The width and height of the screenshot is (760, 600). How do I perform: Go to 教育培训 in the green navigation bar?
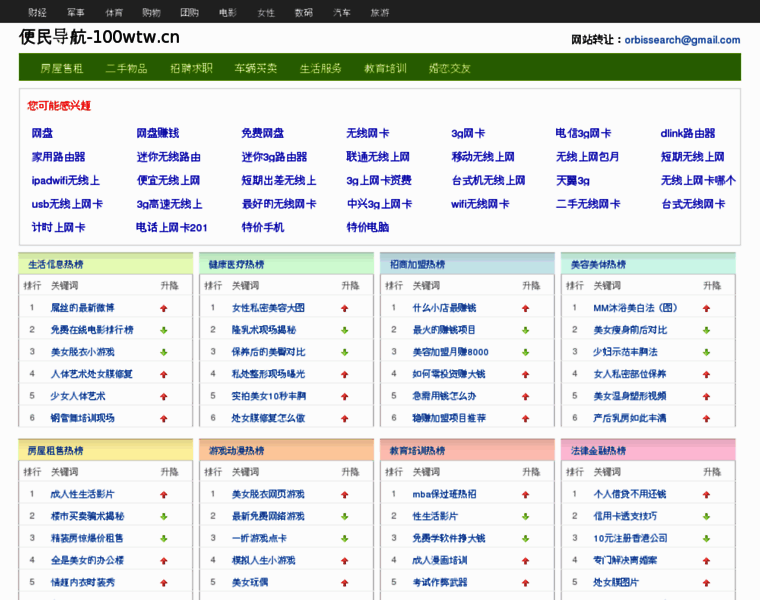385,68
